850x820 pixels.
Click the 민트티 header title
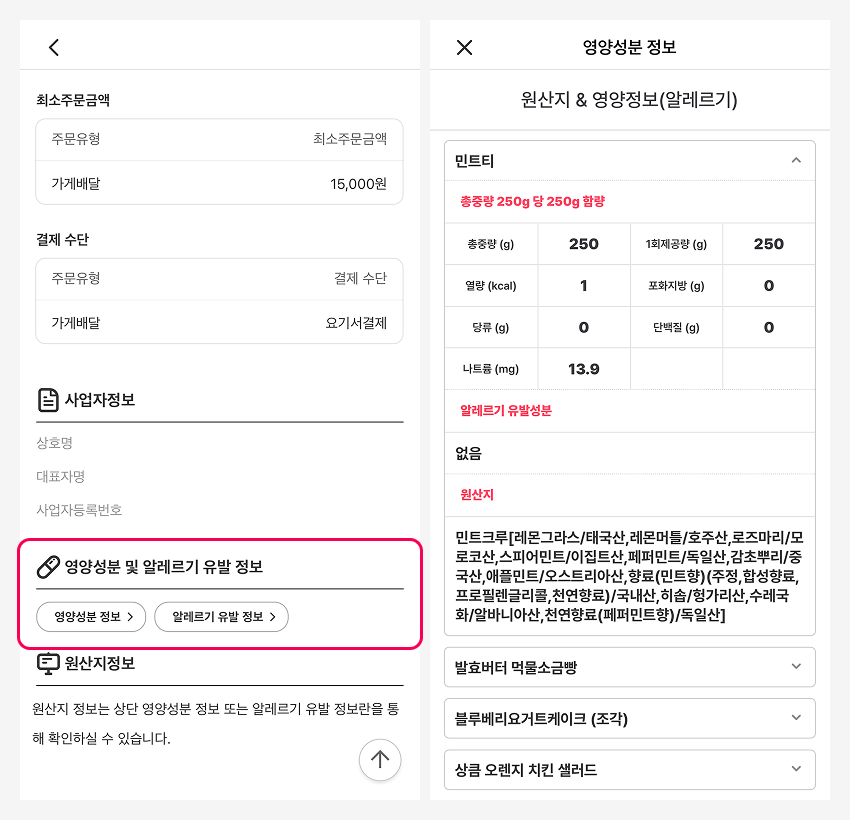pyautogui.click(x=474, y=161)
